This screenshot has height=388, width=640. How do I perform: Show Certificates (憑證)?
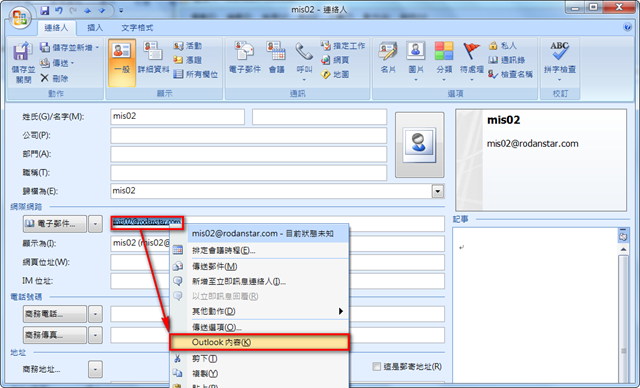[187, 60]
